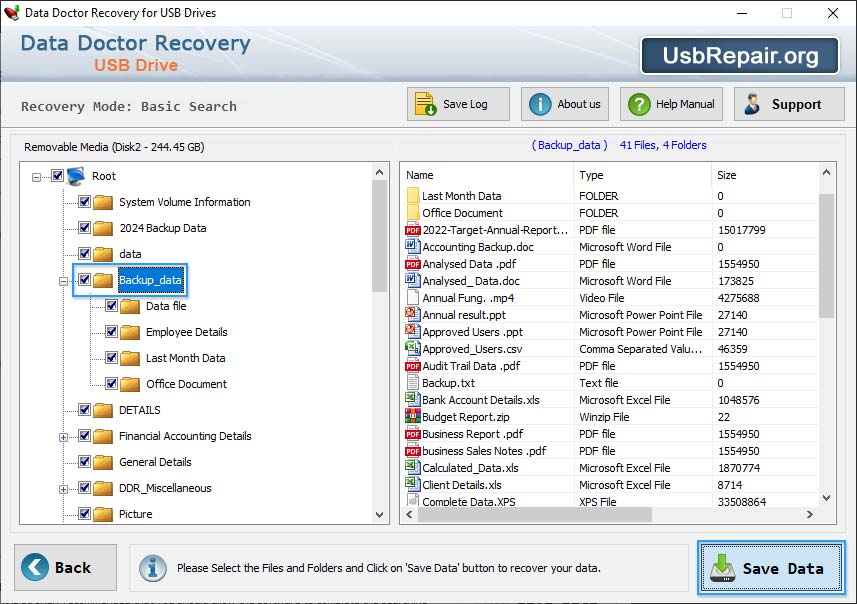Click the folder icon of Employee Details
The image size is (857, 604).
point(130,332)
